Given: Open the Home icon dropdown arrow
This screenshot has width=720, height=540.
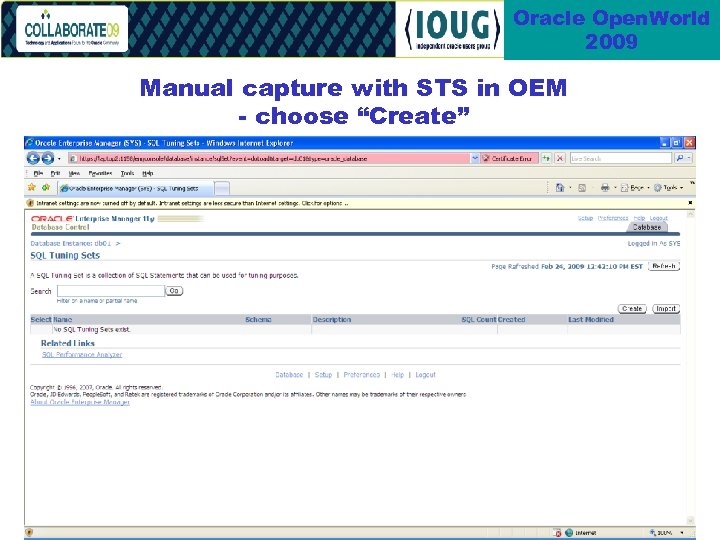Looking at the screenshot, I should pos(570,188).
